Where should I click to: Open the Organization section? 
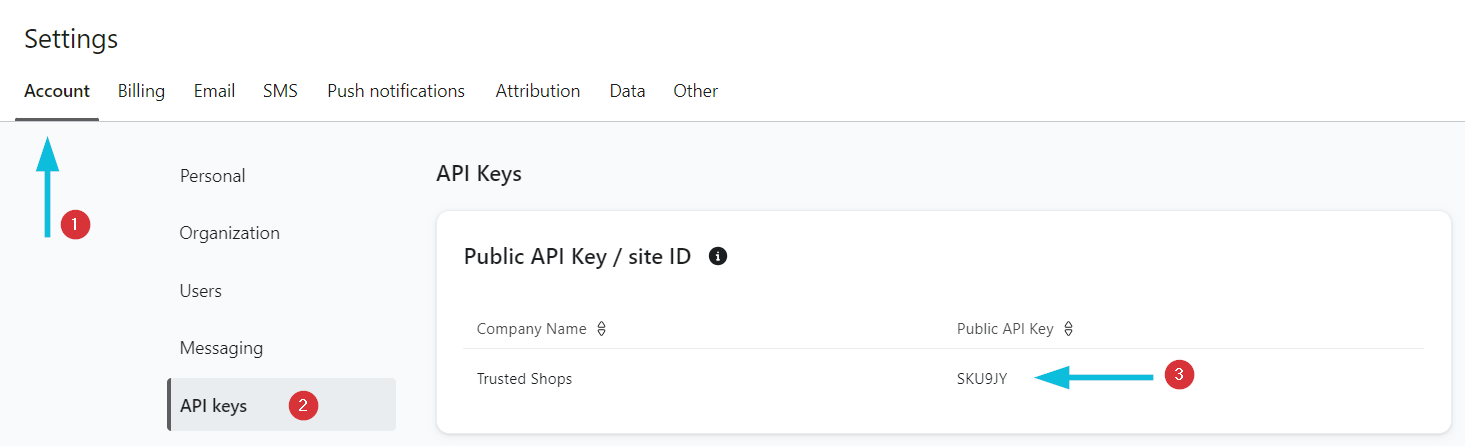click(229, 233)
